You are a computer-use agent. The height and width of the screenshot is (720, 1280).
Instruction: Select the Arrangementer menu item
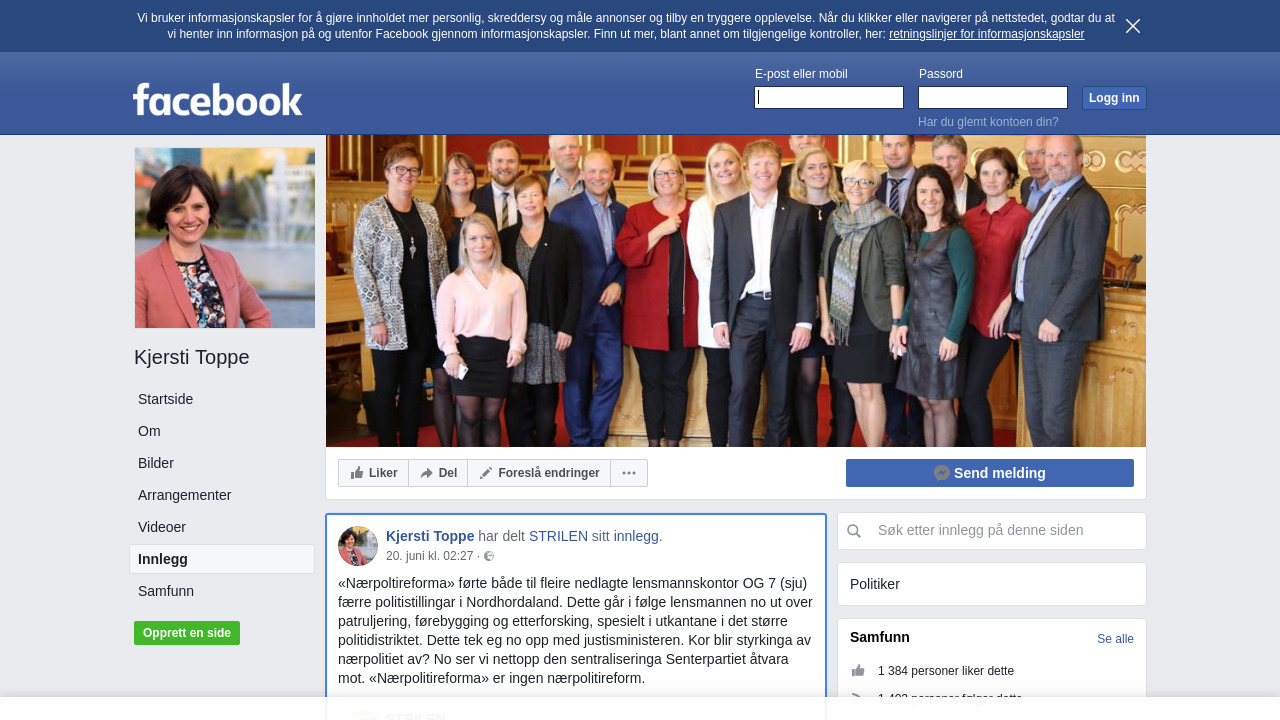(185, 495)
